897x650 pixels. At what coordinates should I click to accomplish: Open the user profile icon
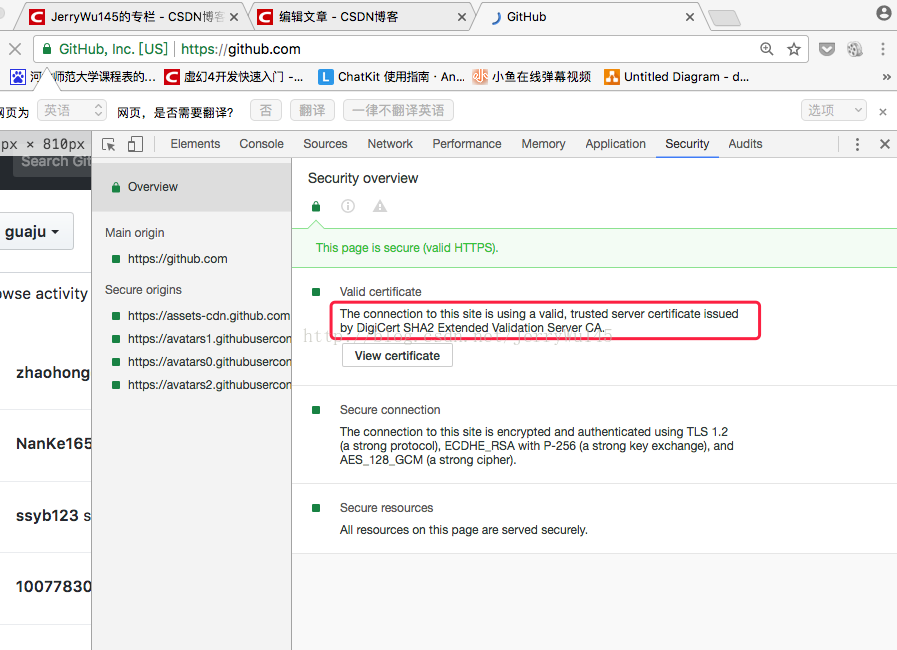884,13
